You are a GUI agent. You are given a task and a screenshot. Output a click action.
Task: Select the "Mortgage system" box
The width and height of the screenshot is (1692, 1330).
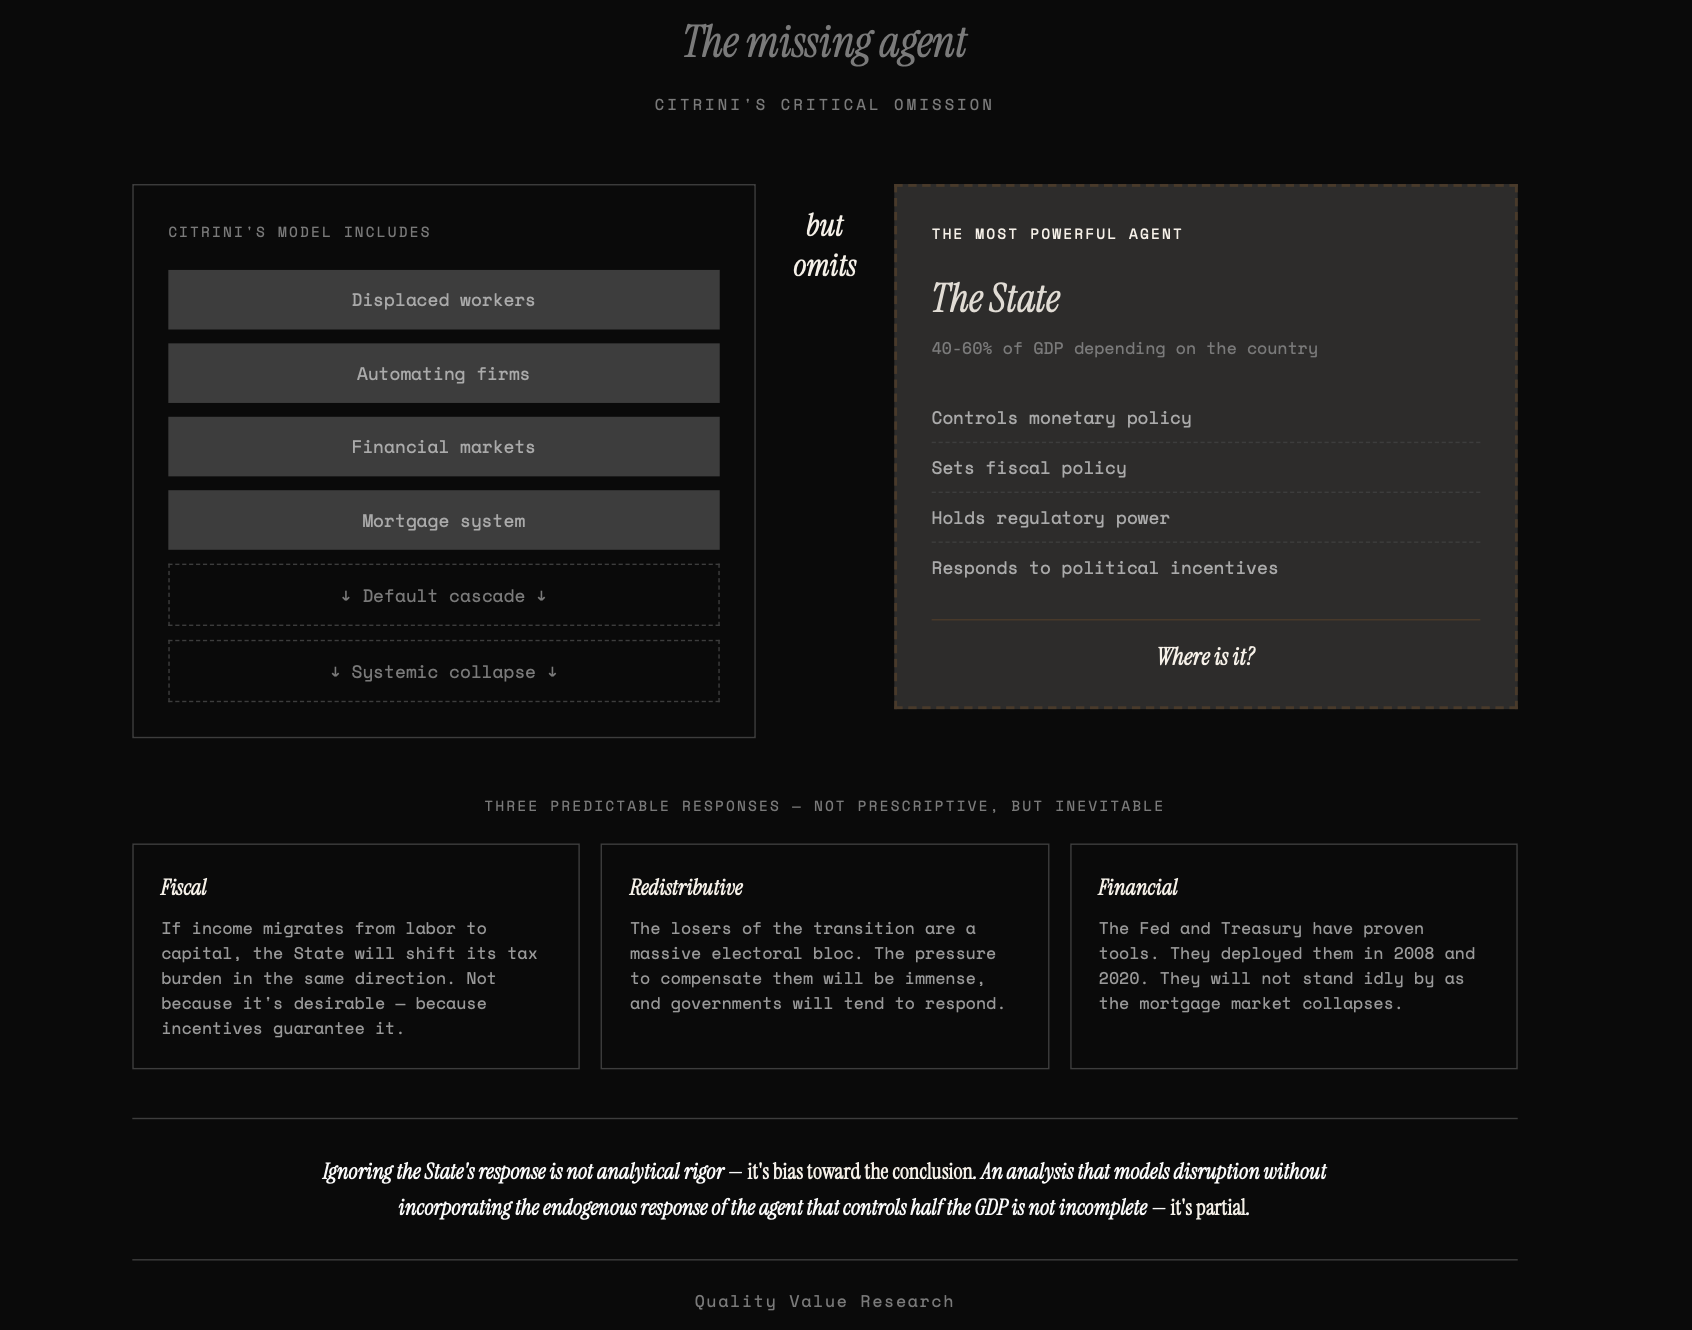pyautogui.click(x=443, y=520)
